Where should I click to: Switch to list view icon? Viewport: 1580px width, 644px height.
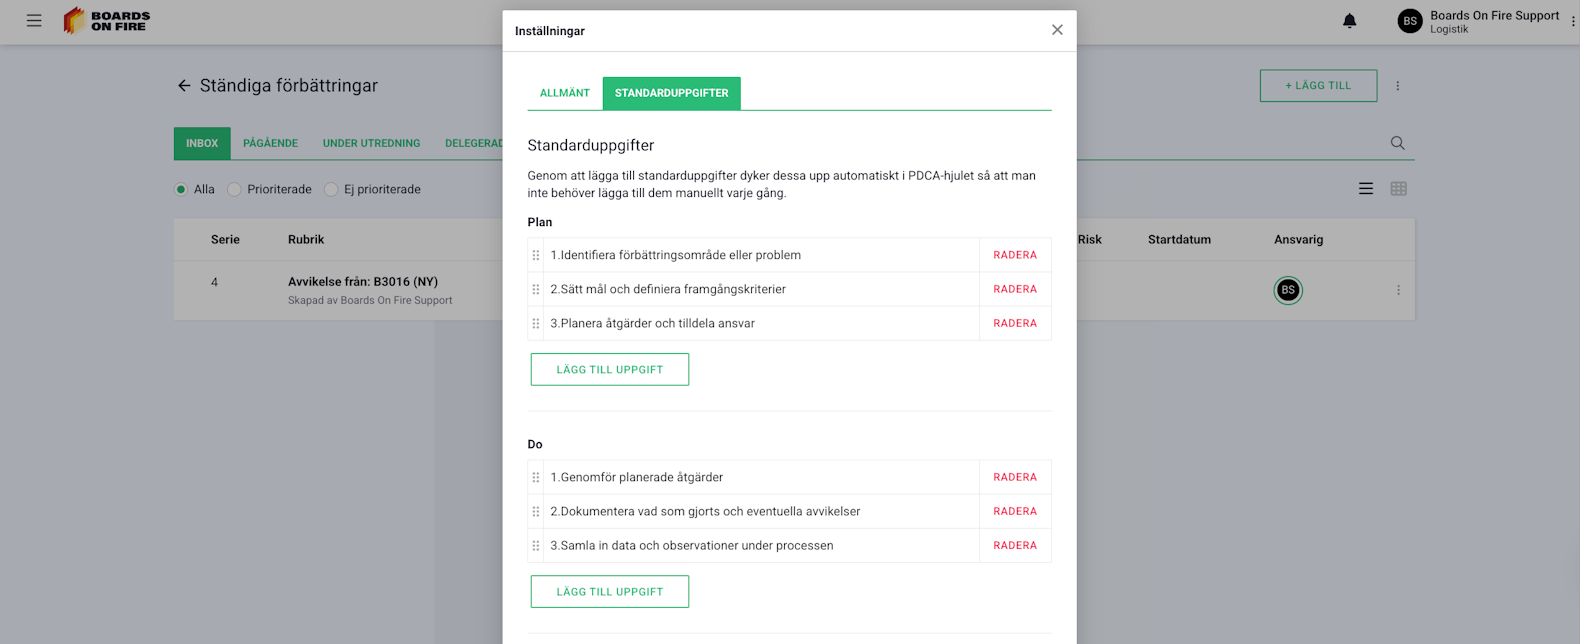1365,189
